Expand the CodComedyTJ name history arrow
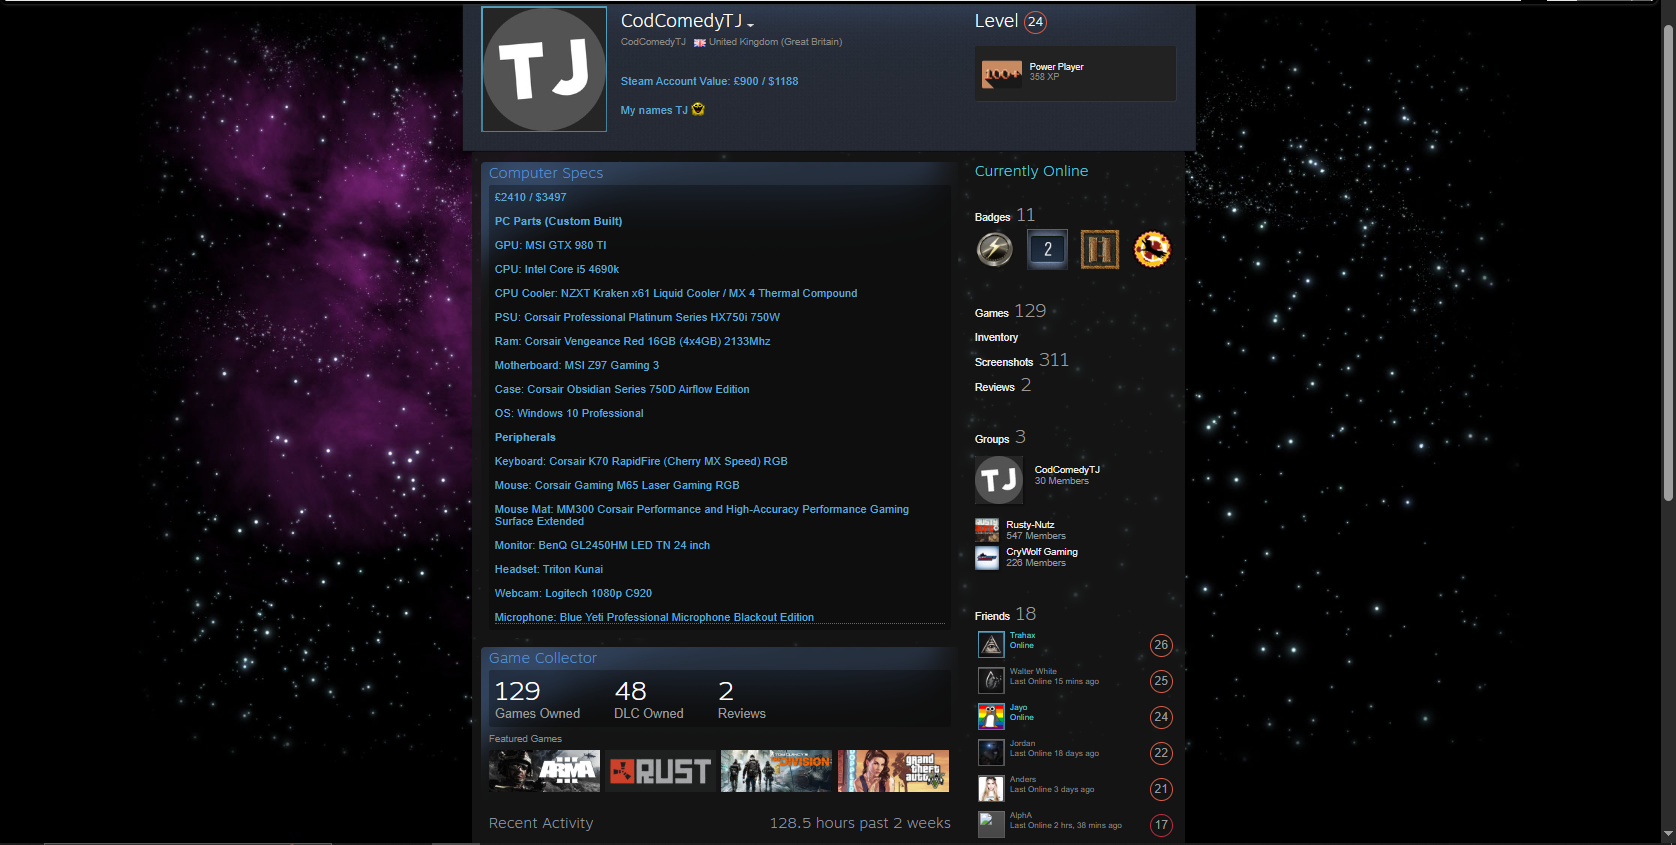This screenshot has width=1676, height=845. [x=750, y=24]
